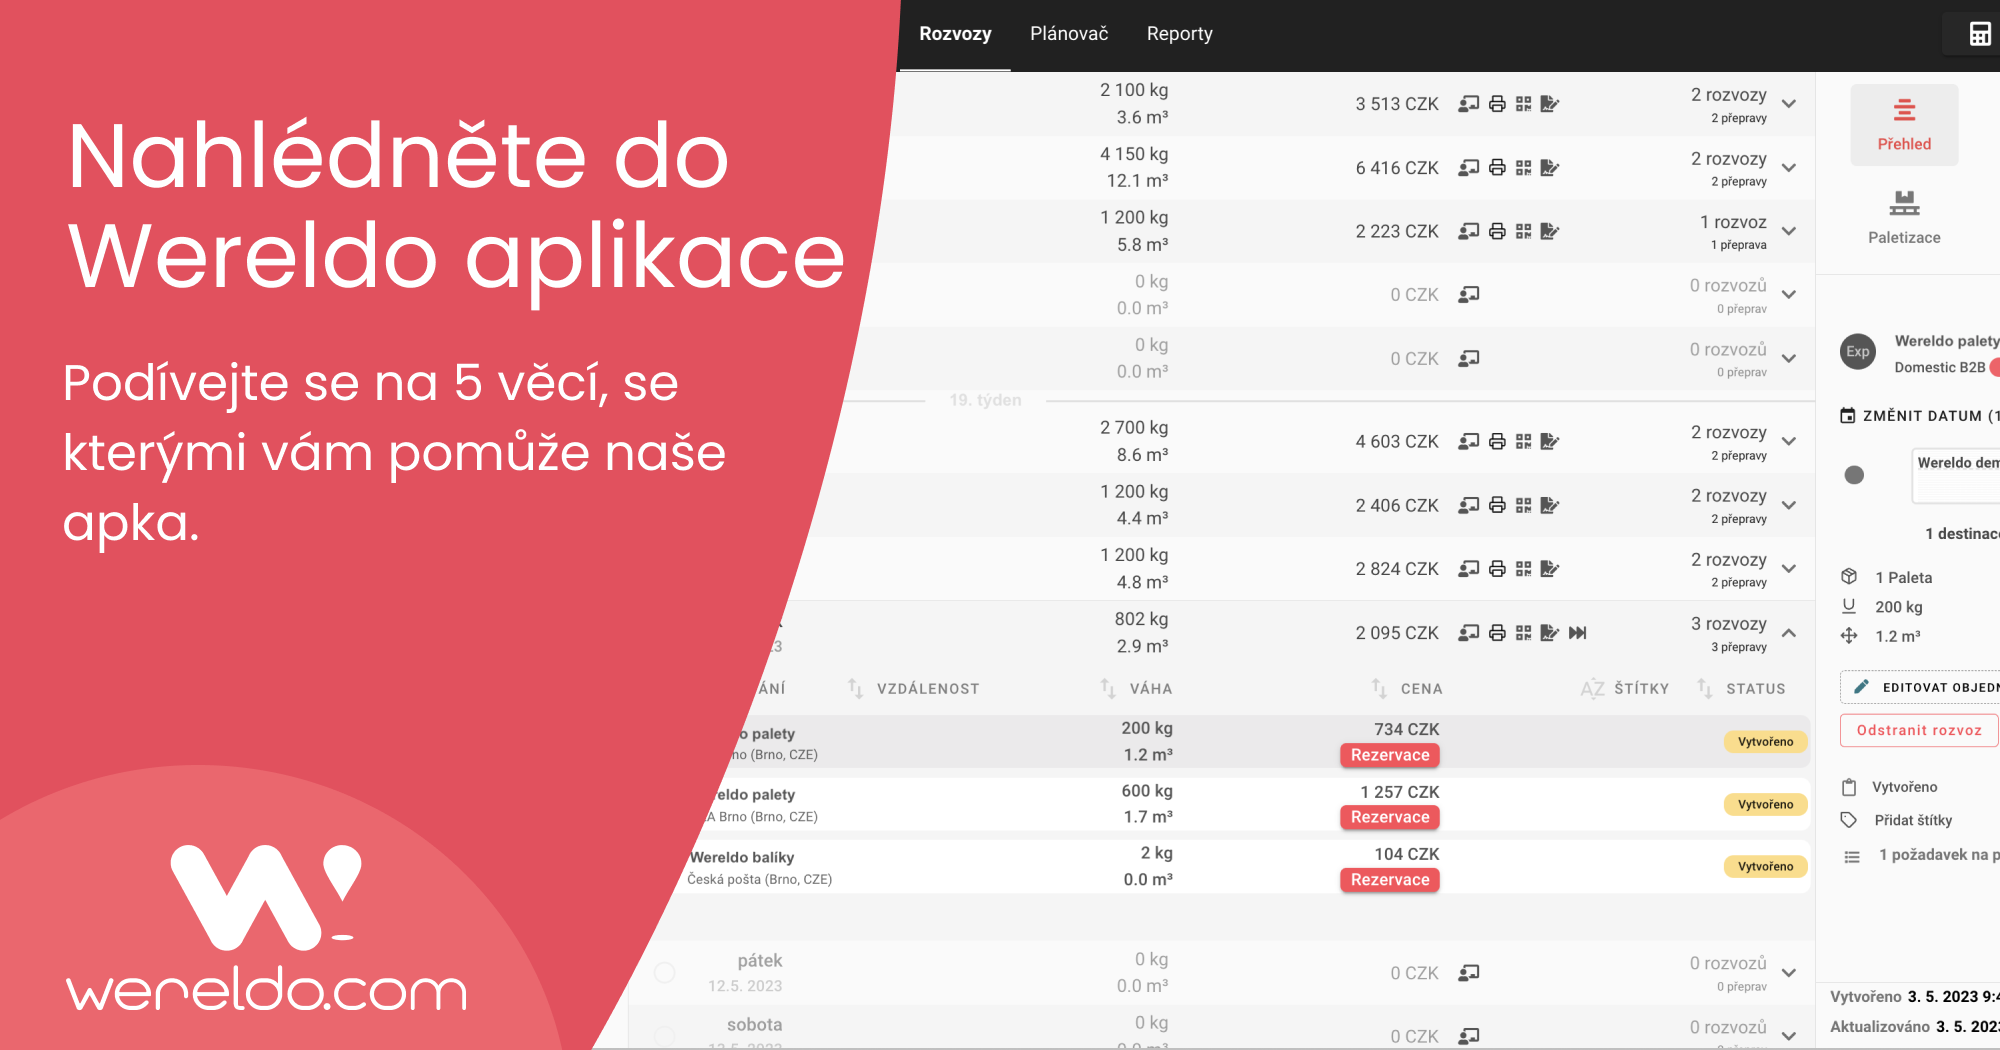Click Rezervace under 1 257 CZK

point(1389,817)
